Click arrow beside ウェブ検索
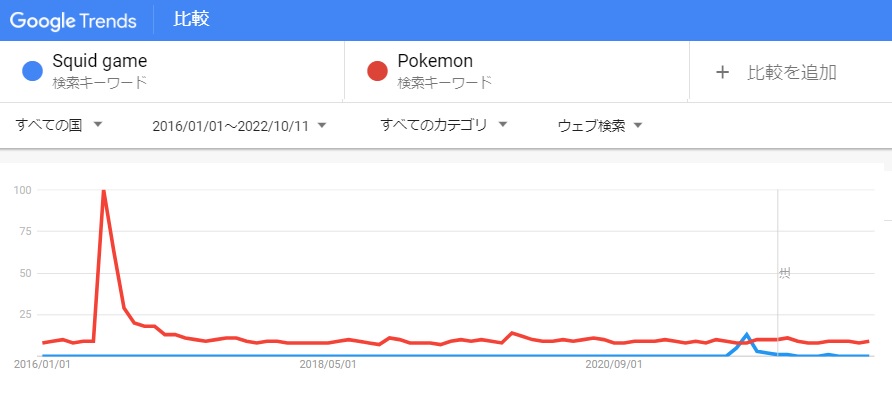The height and width of the screenshot is (396, 892). tap(638, 126)
